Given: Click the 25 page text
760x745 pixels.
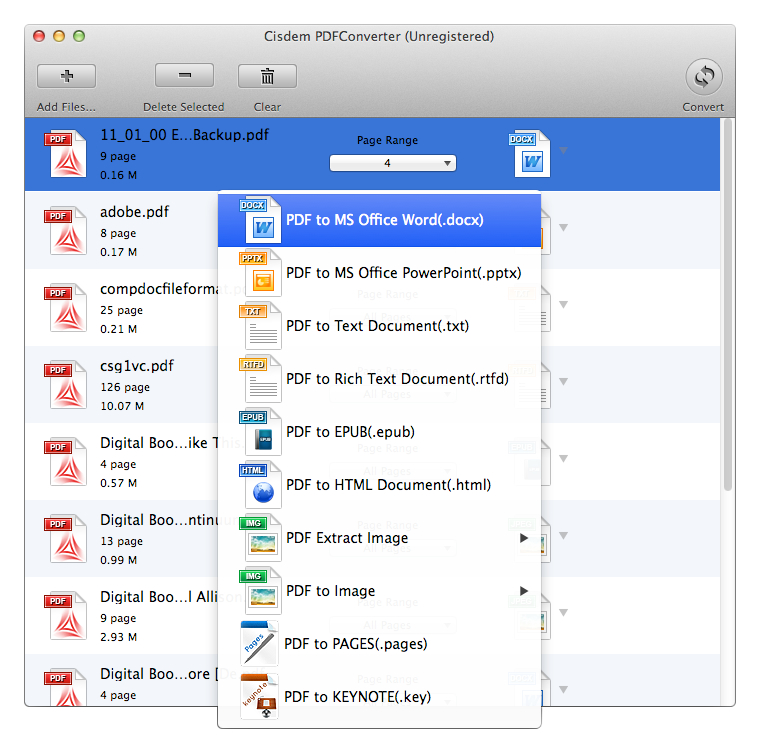Looking at the screenshot, I should [122, 310].
